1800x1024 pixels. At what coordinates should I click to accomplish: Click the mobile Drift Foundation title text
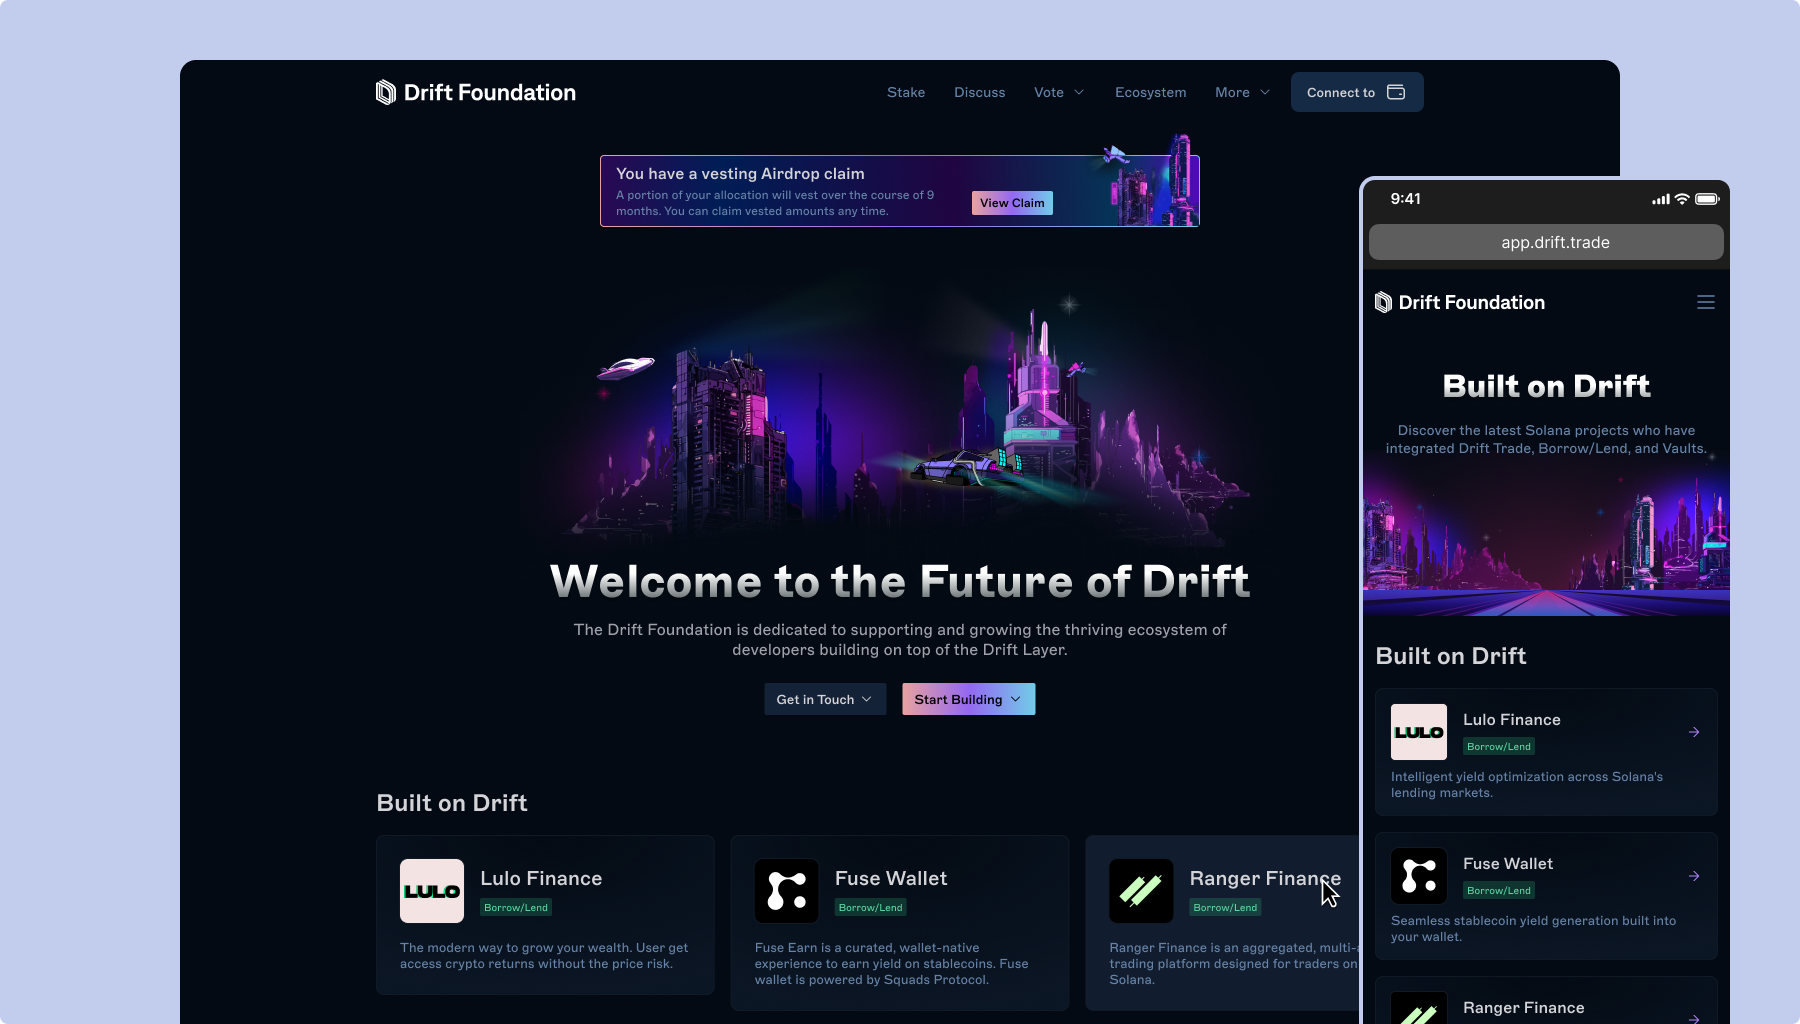coord(1472,302)
